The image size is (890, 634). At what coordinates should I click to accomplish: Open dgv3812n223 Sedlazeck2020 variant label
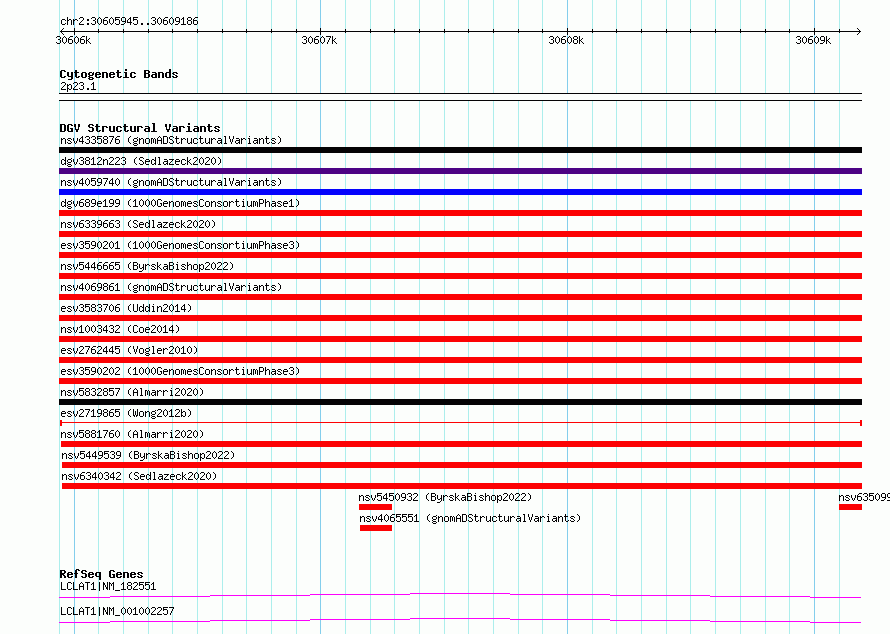[141, 161]
